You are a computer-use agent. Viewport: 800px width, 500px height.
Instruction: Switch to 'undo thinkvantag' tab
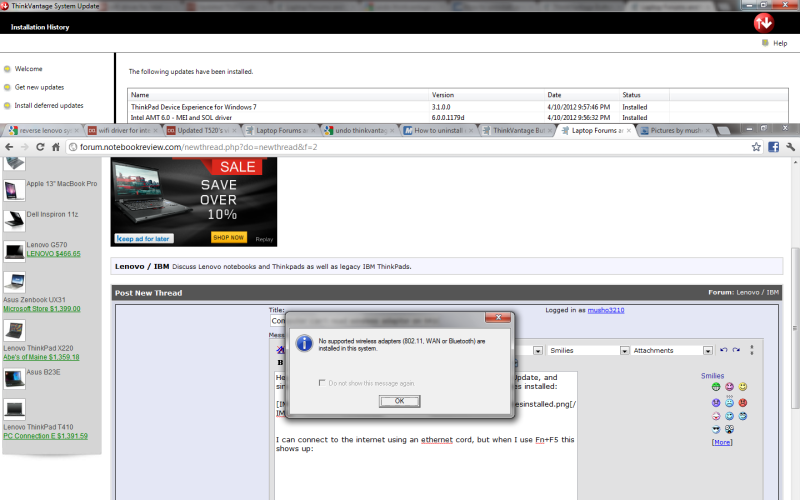pos(361,131)
